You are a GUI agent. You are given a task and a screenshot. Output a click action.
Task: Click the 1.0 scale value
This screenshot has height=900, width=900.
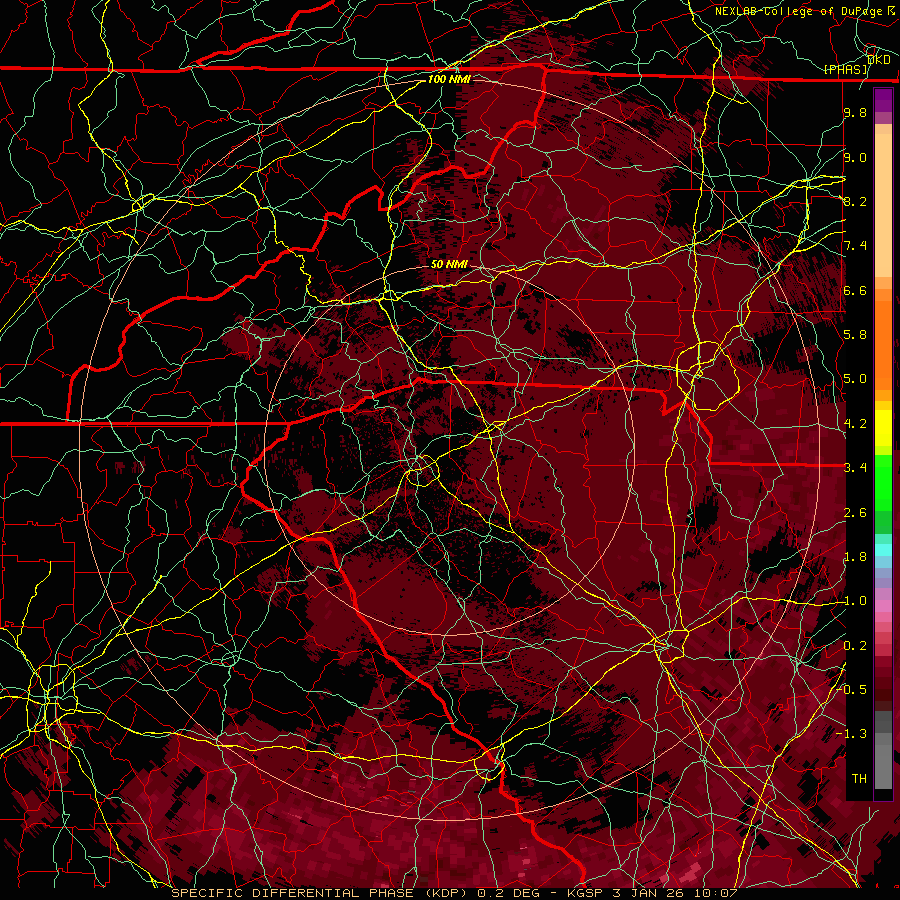(855, 601)
